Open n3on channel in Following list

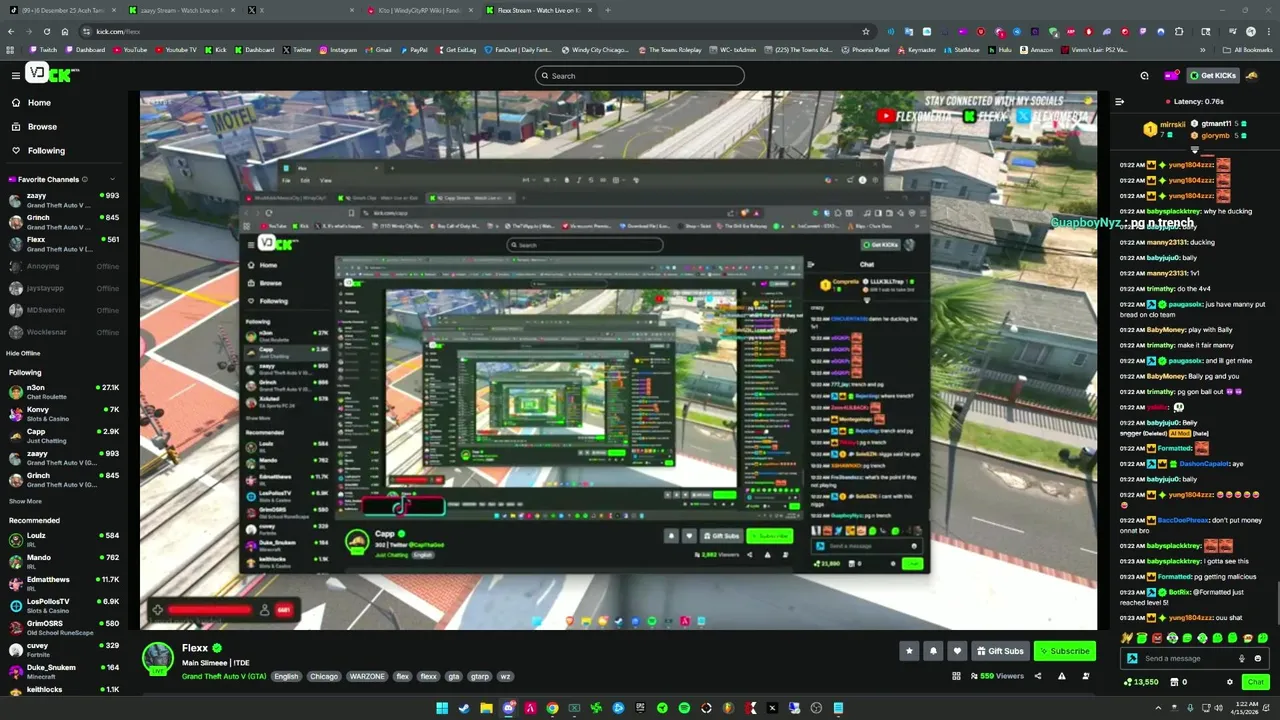pos(62,392)
